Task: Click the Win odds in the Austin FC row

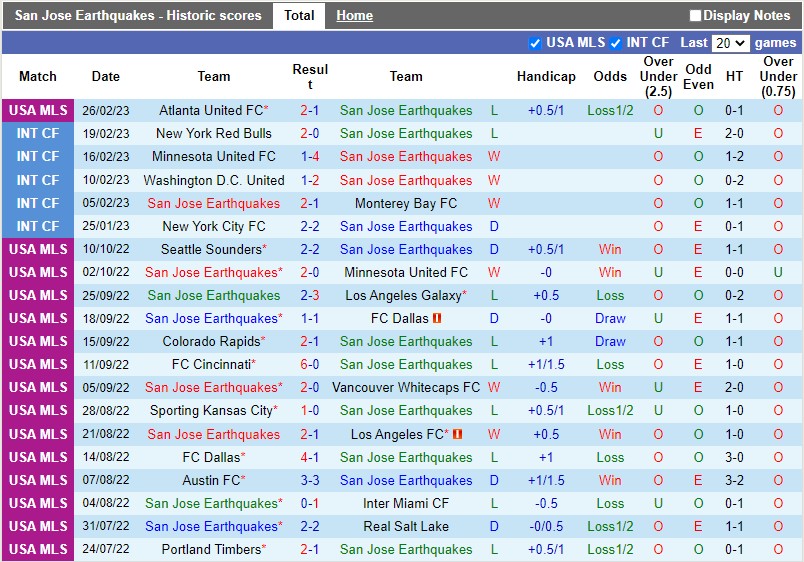Action: (610, 480)
